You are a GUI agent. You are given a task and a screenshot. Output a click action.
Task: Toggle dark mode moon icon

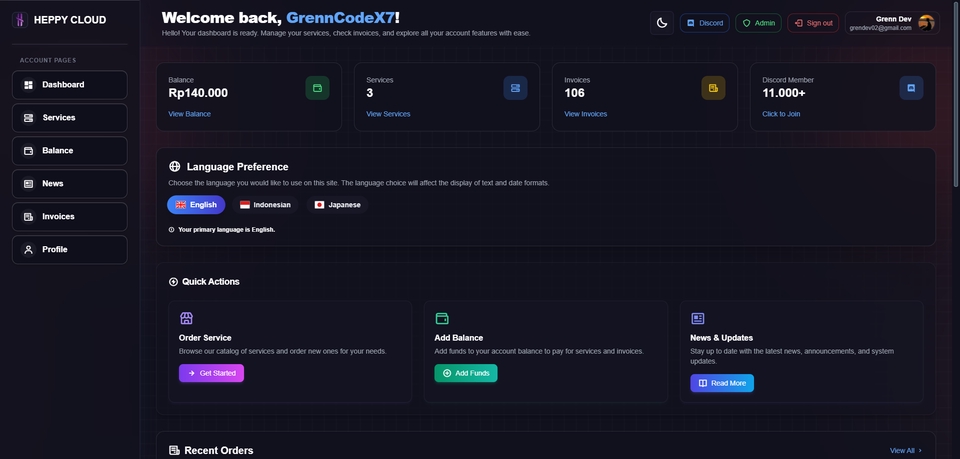coord(662,23)
